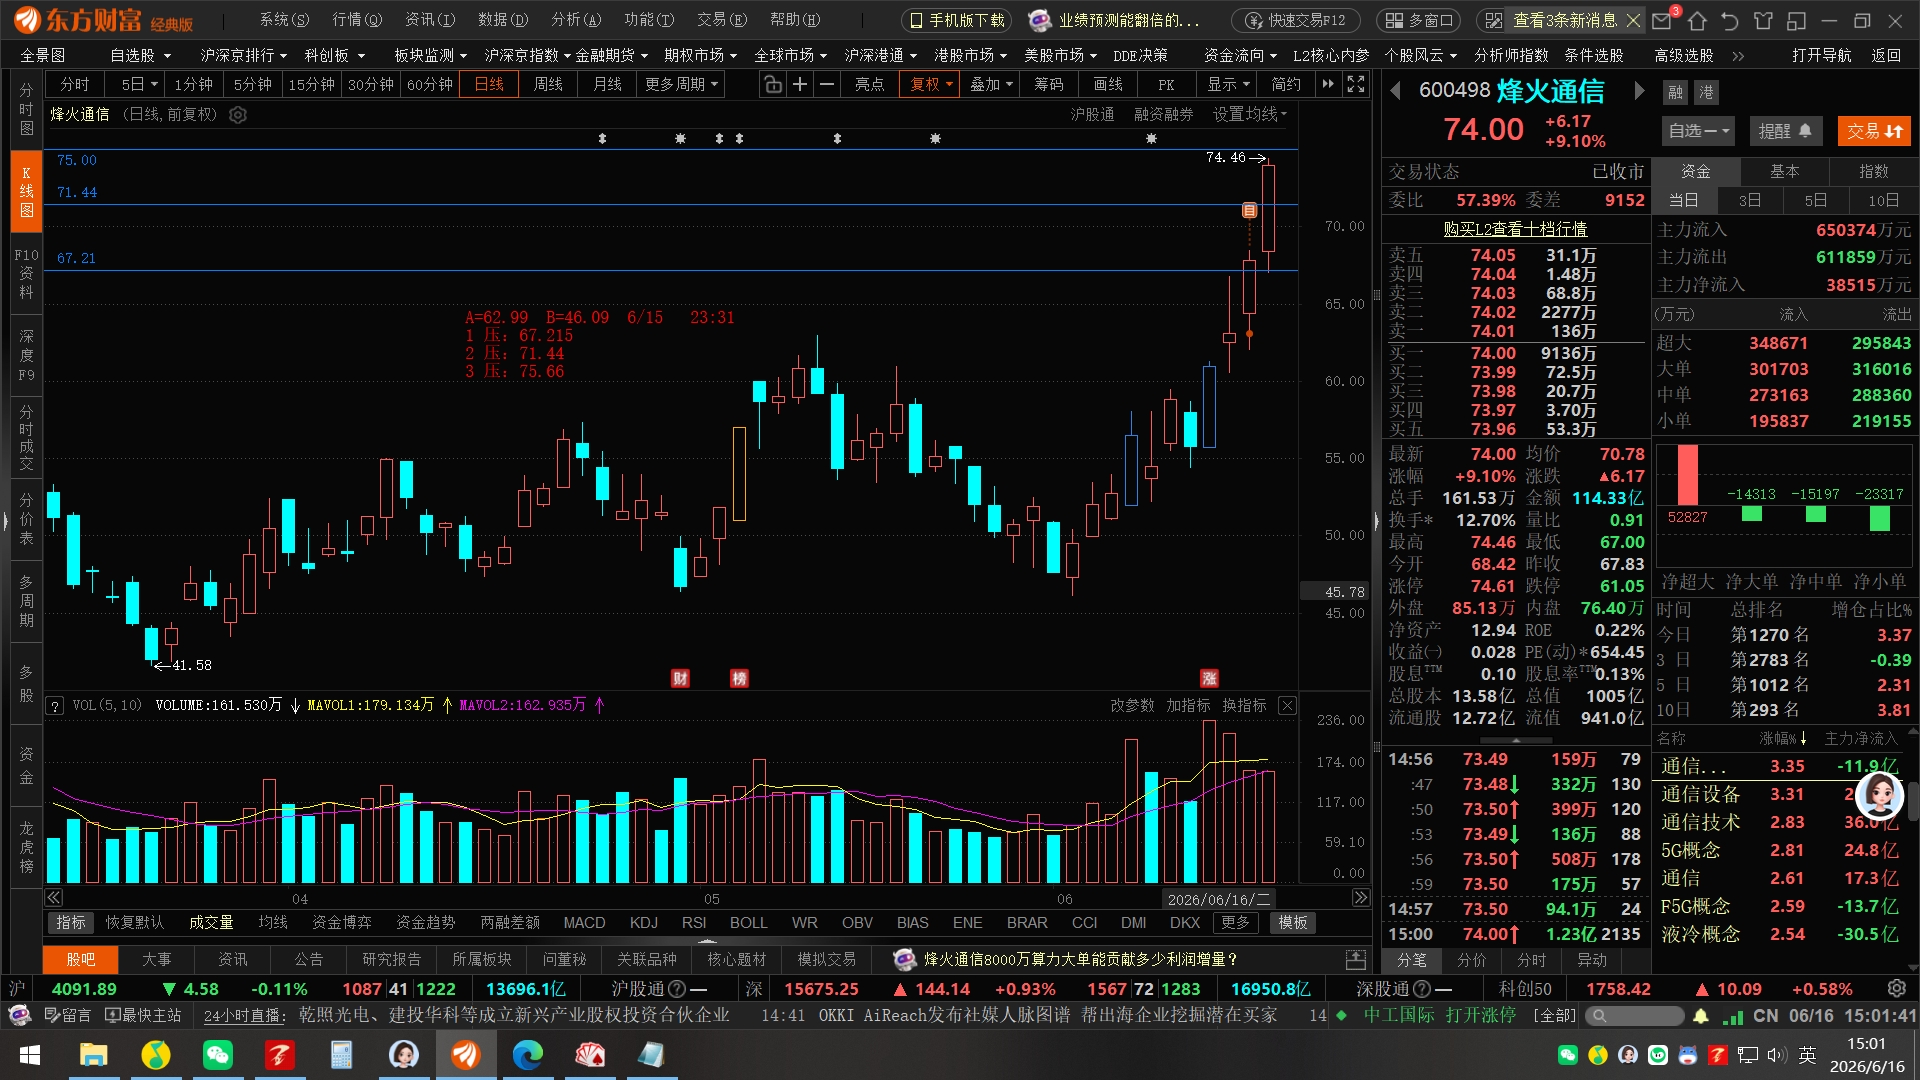Open the 基本 tab in right panel
Viewport: 1920px width, 1080px height.
[1784, 172]
